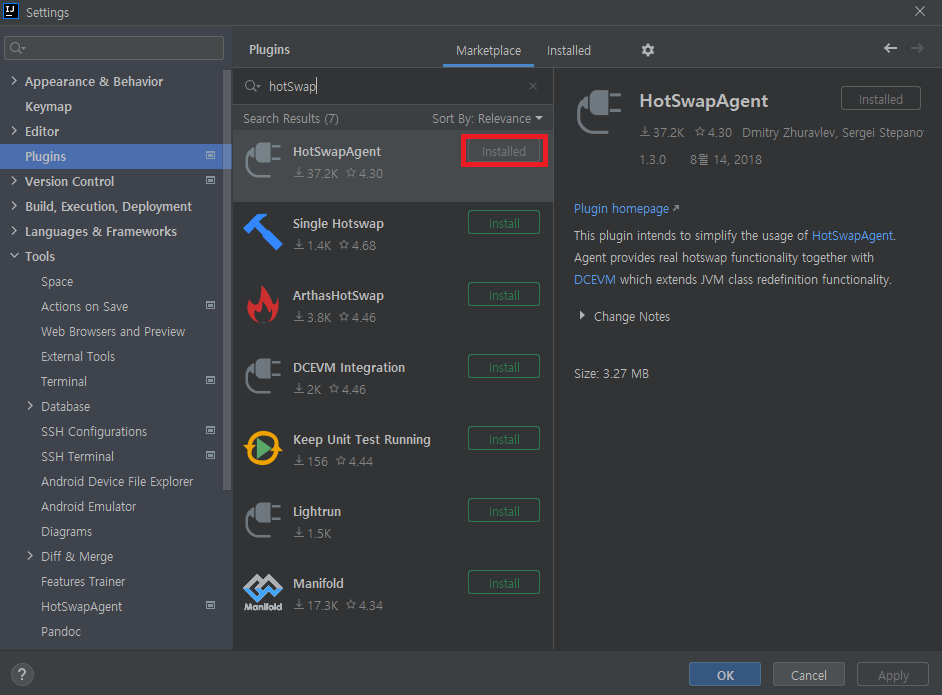942x695 pixels.
Task: Click the project-level icon beside HotSwapAgent
Action: pyautogui.click(x=210, y=605)
